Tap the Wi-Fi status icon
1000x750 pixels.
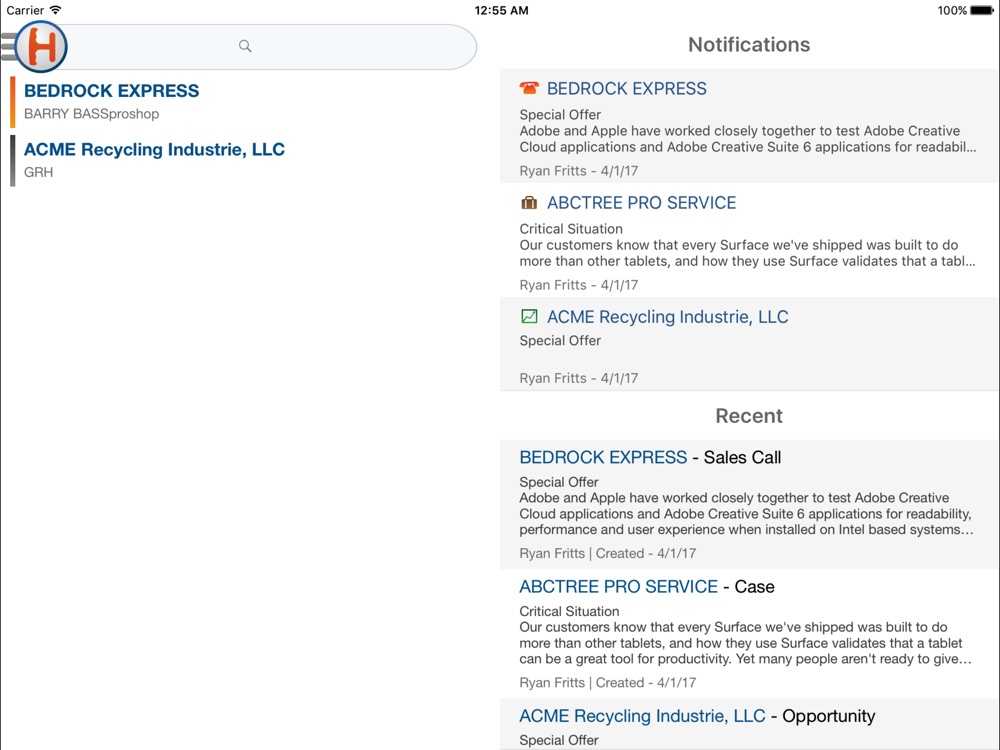click(x=55, y=10)
